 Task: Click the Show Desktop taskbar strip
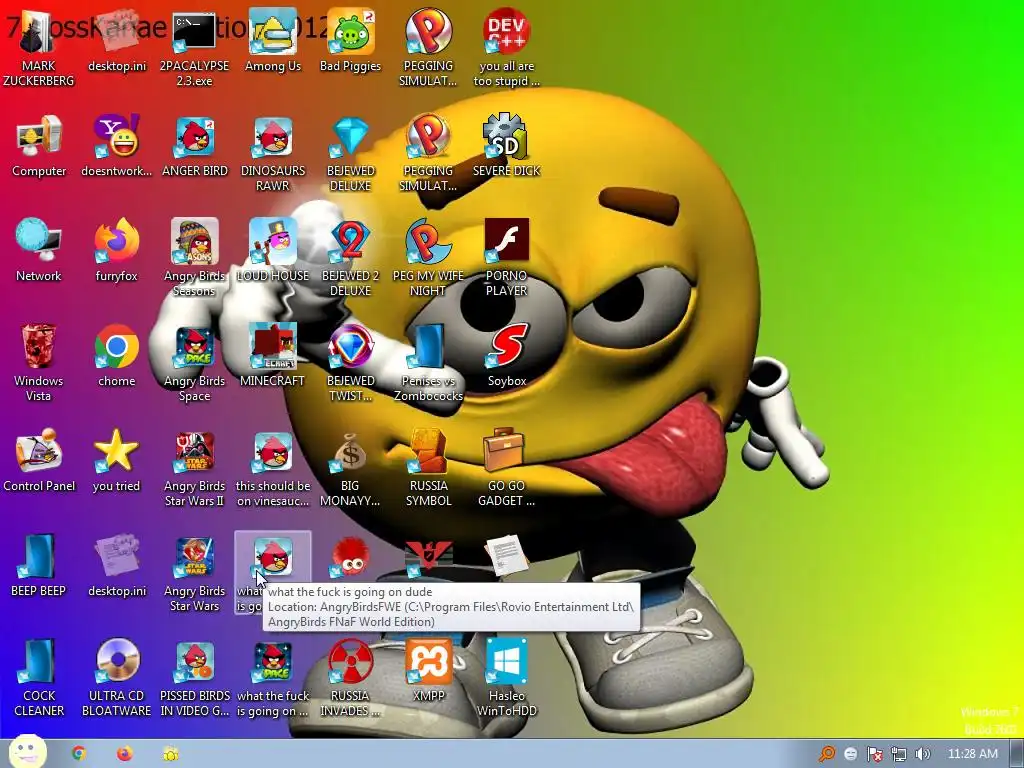[x=1017, y=754]
